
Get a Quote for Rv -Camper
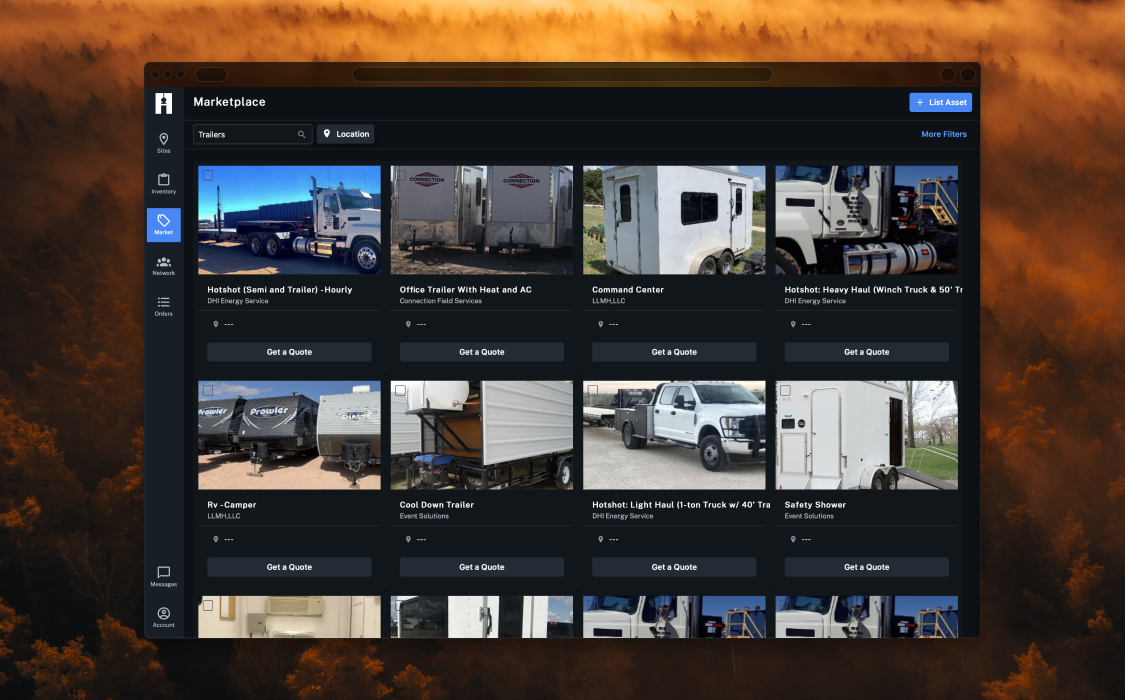tap(289, 567)
